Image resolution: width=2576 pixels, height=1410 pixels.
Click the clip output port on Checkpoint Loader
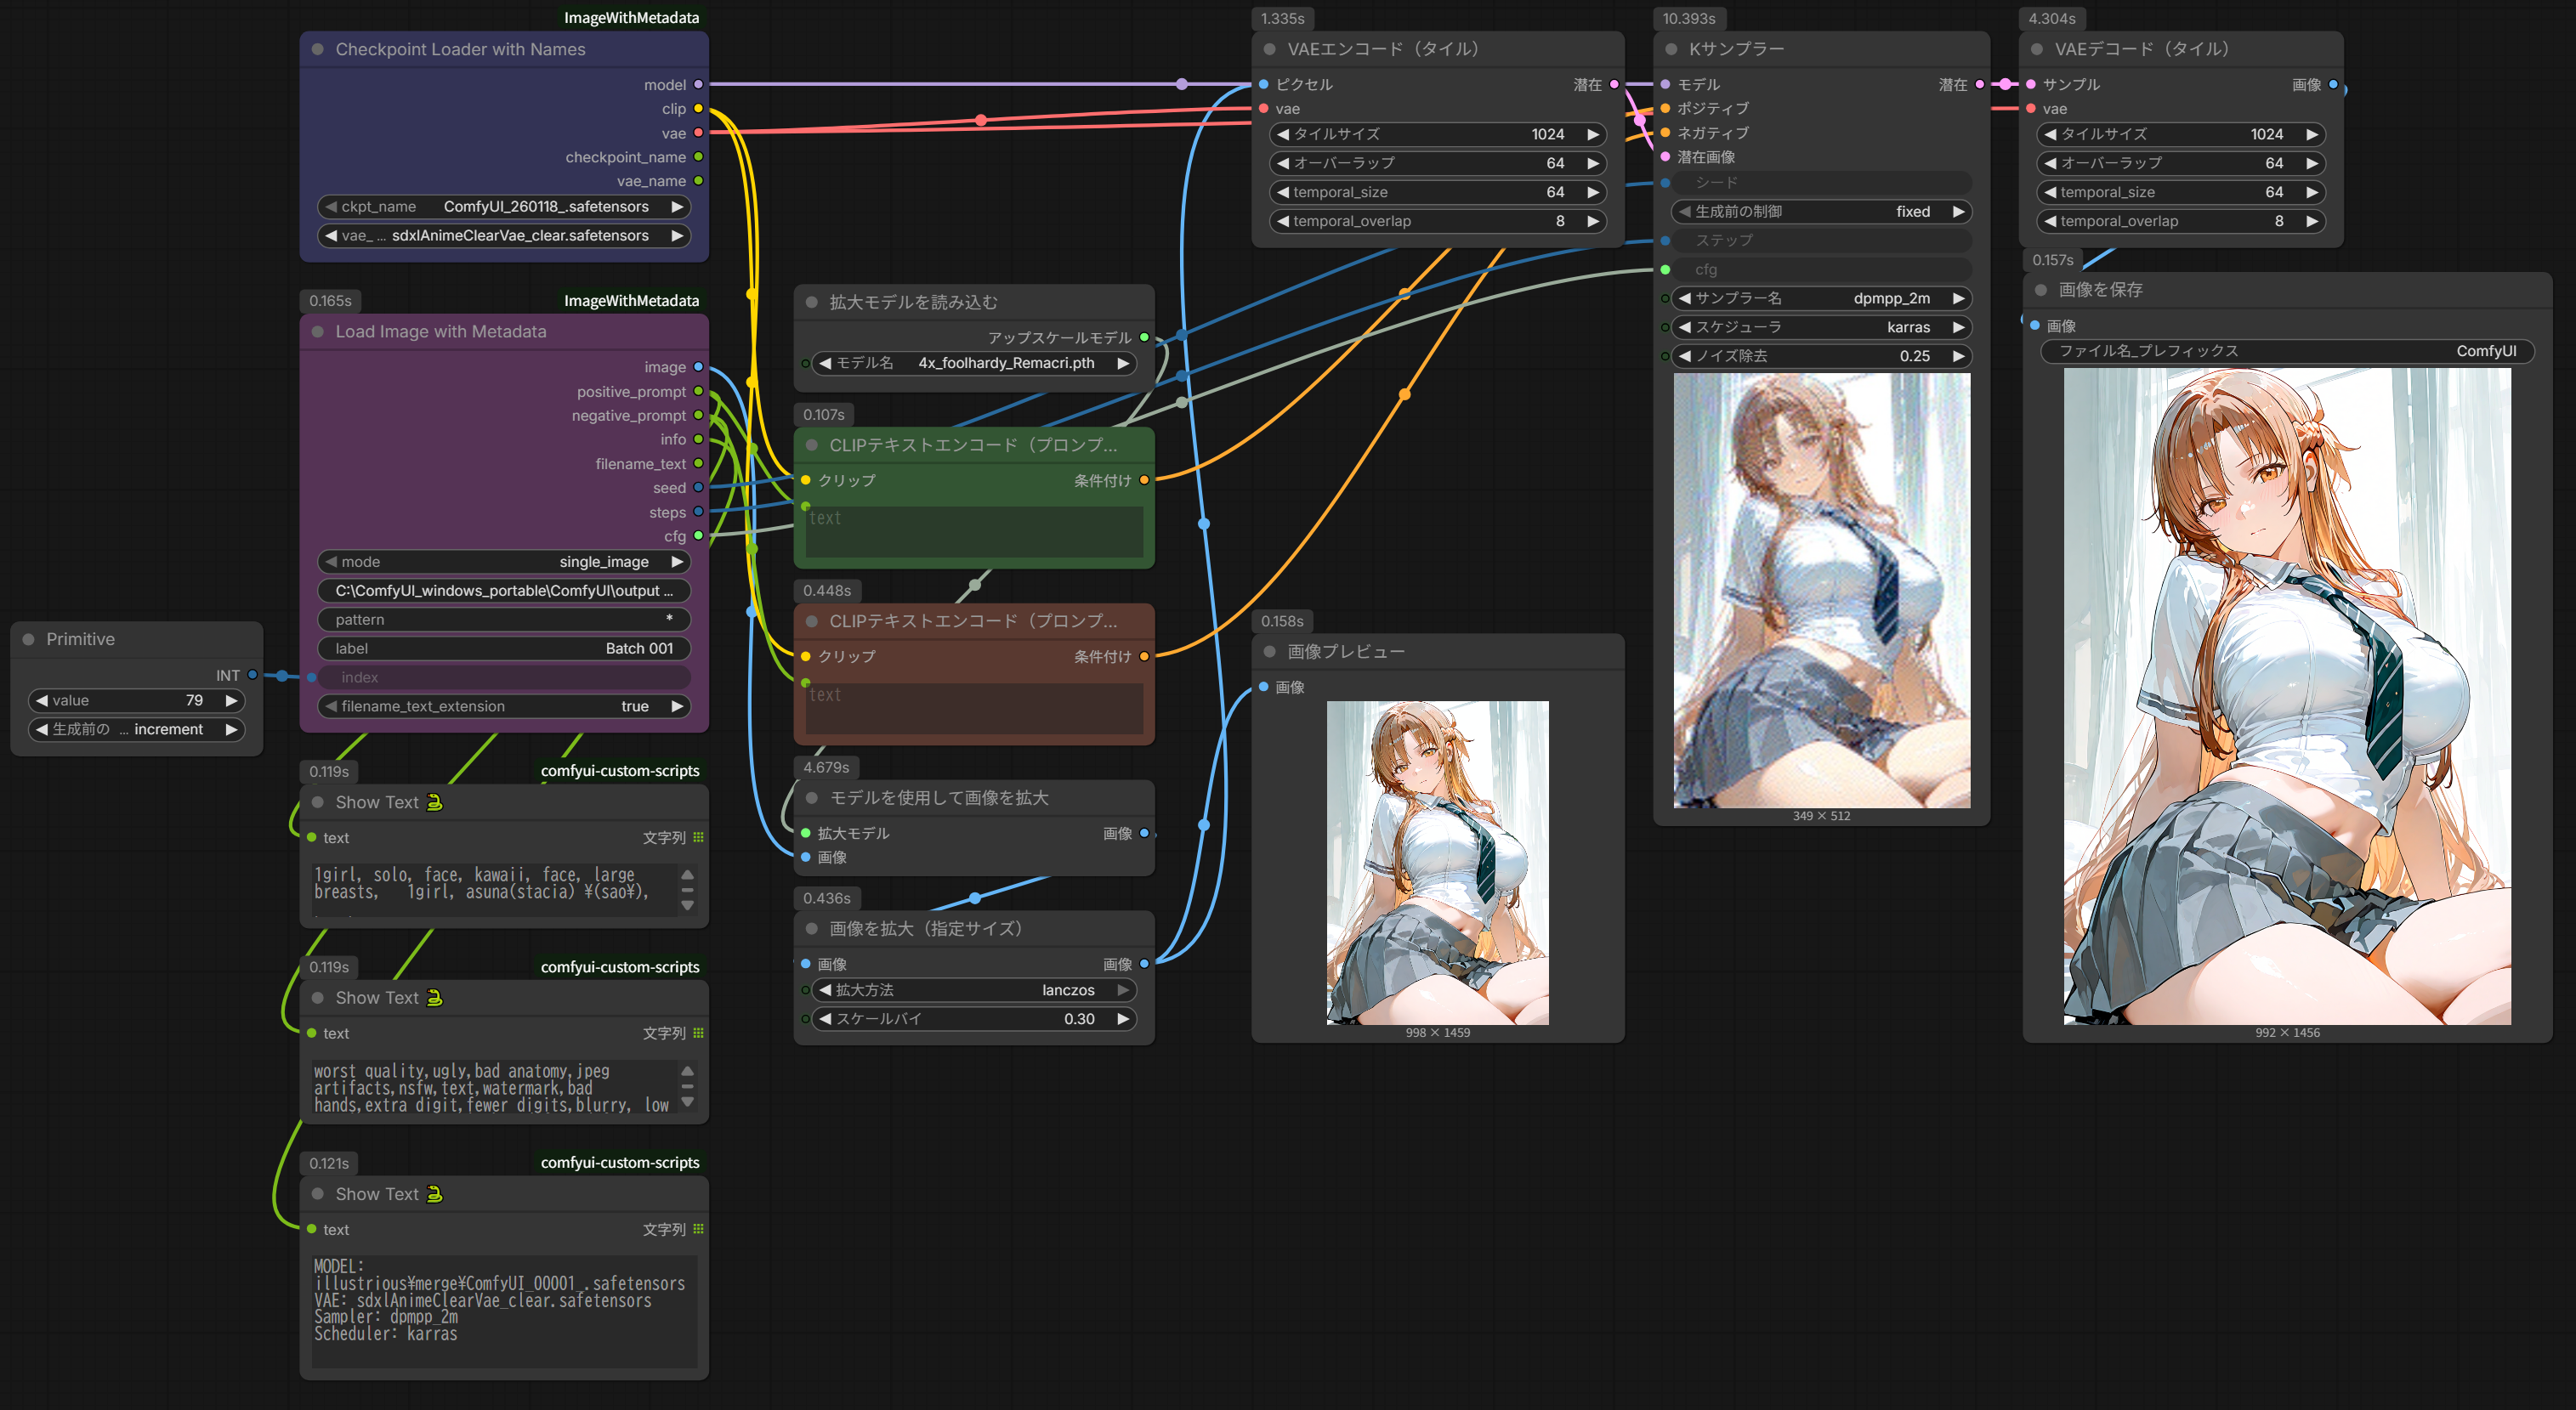pyautogui.click(x=698, y=109)
